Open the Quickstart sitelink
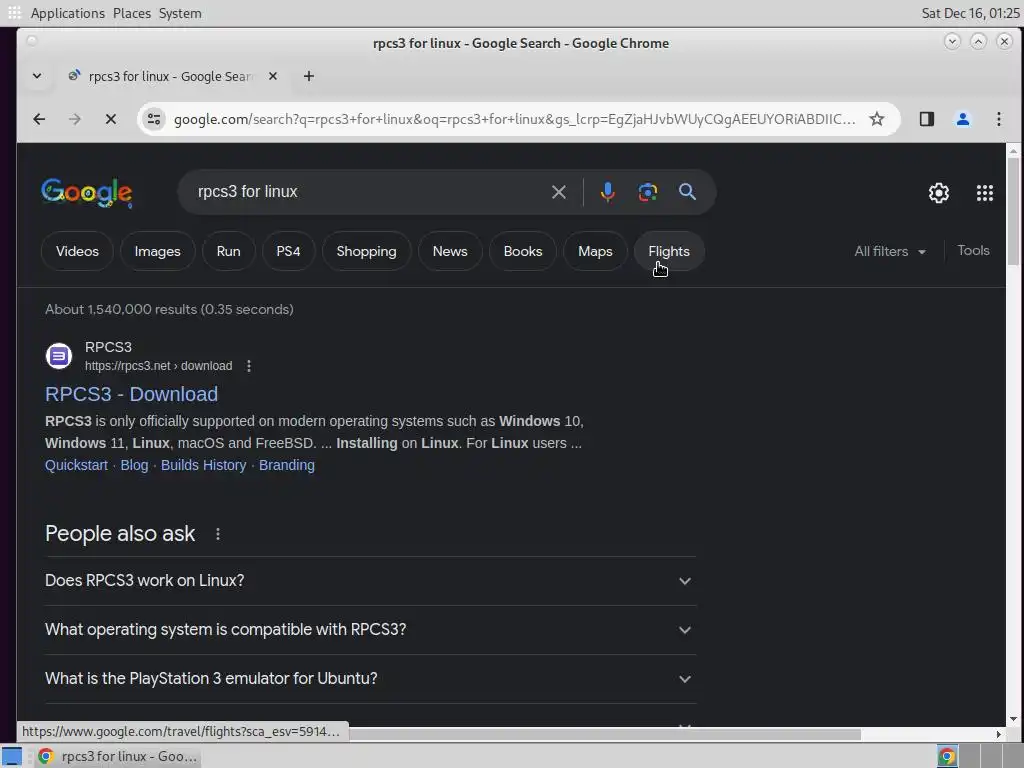The image size is (1024, 768). pyautogui.click(x=76, y=465)
